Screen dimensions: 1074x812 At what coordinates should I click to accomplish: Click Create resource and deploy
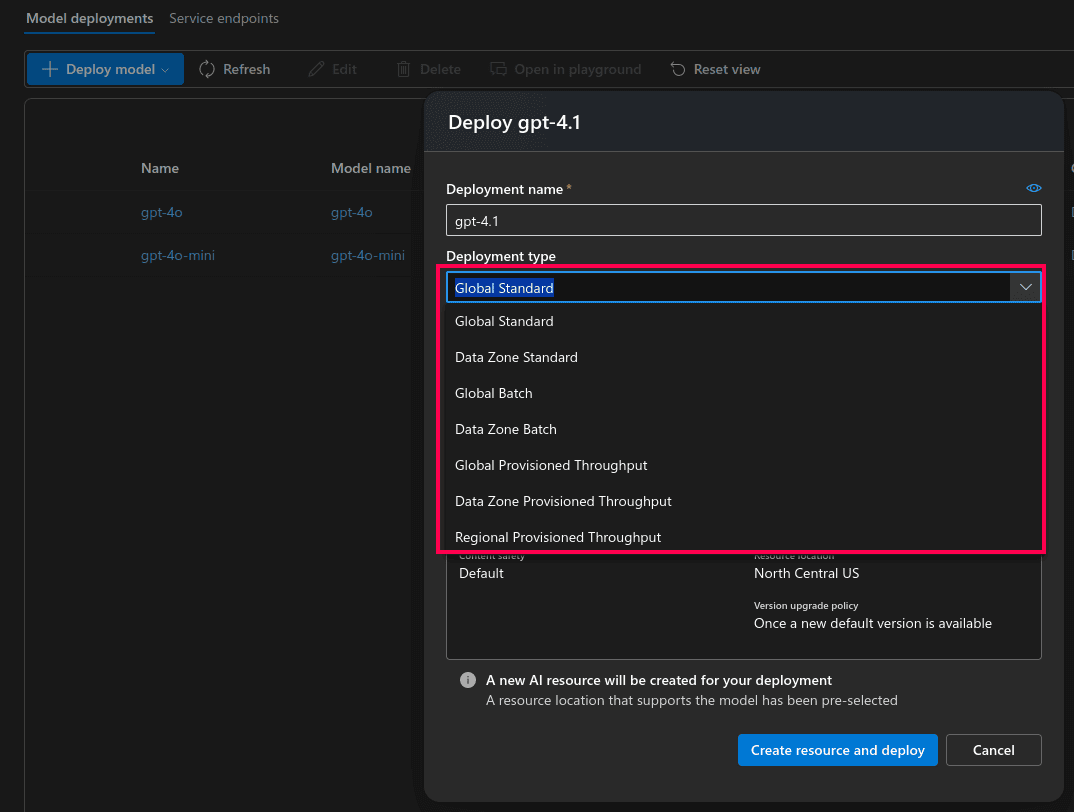[x=837, y=750]
